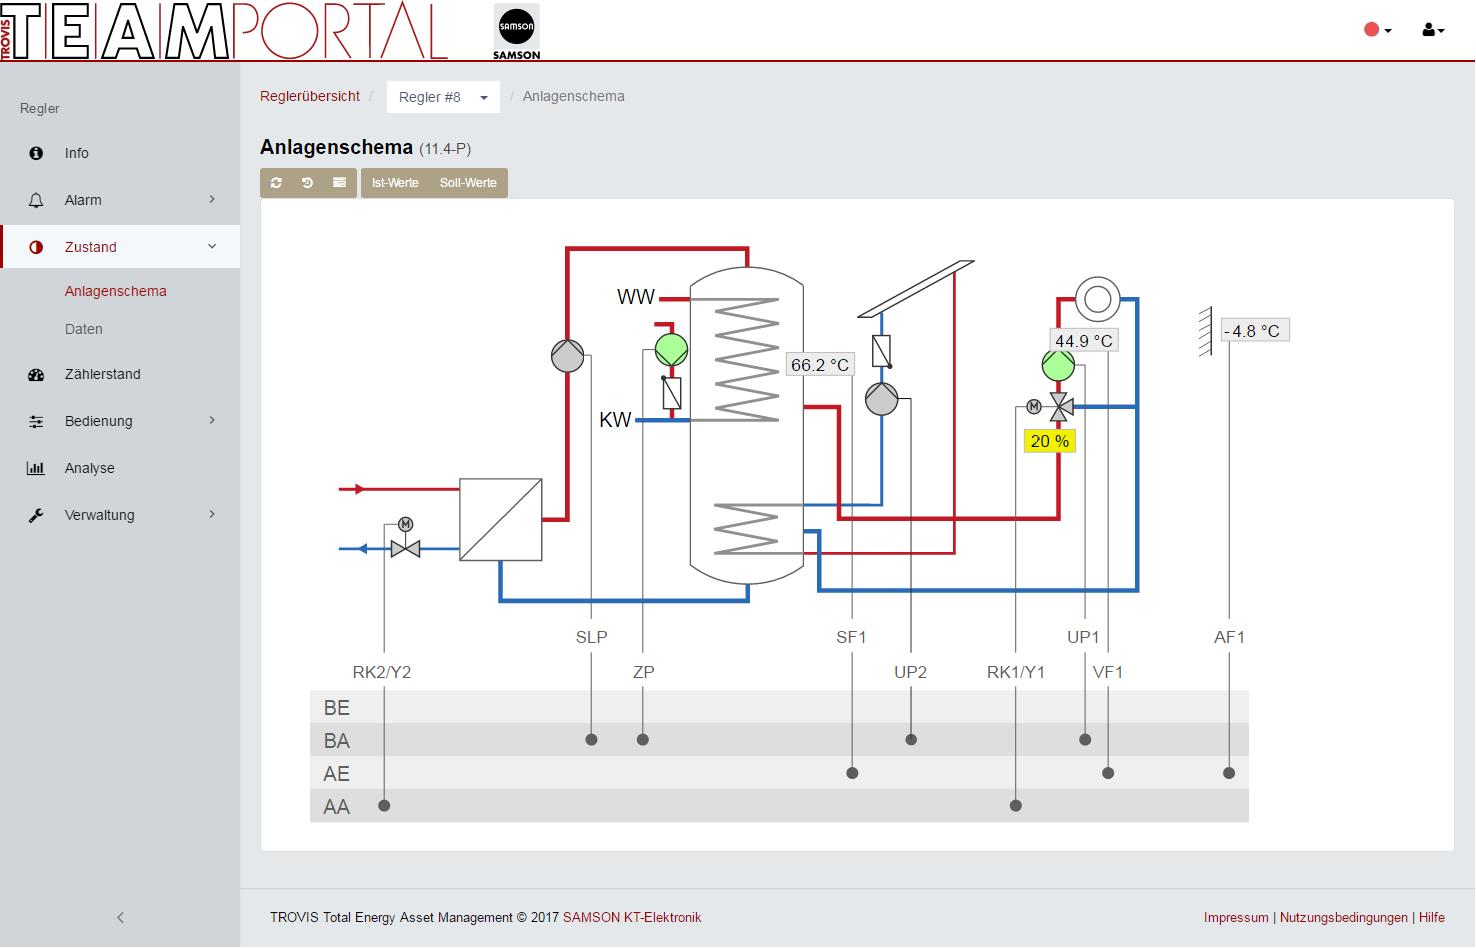Click the list view icon in the toolbar
This screenshot has height=948, width=1476.
point(339,183)
